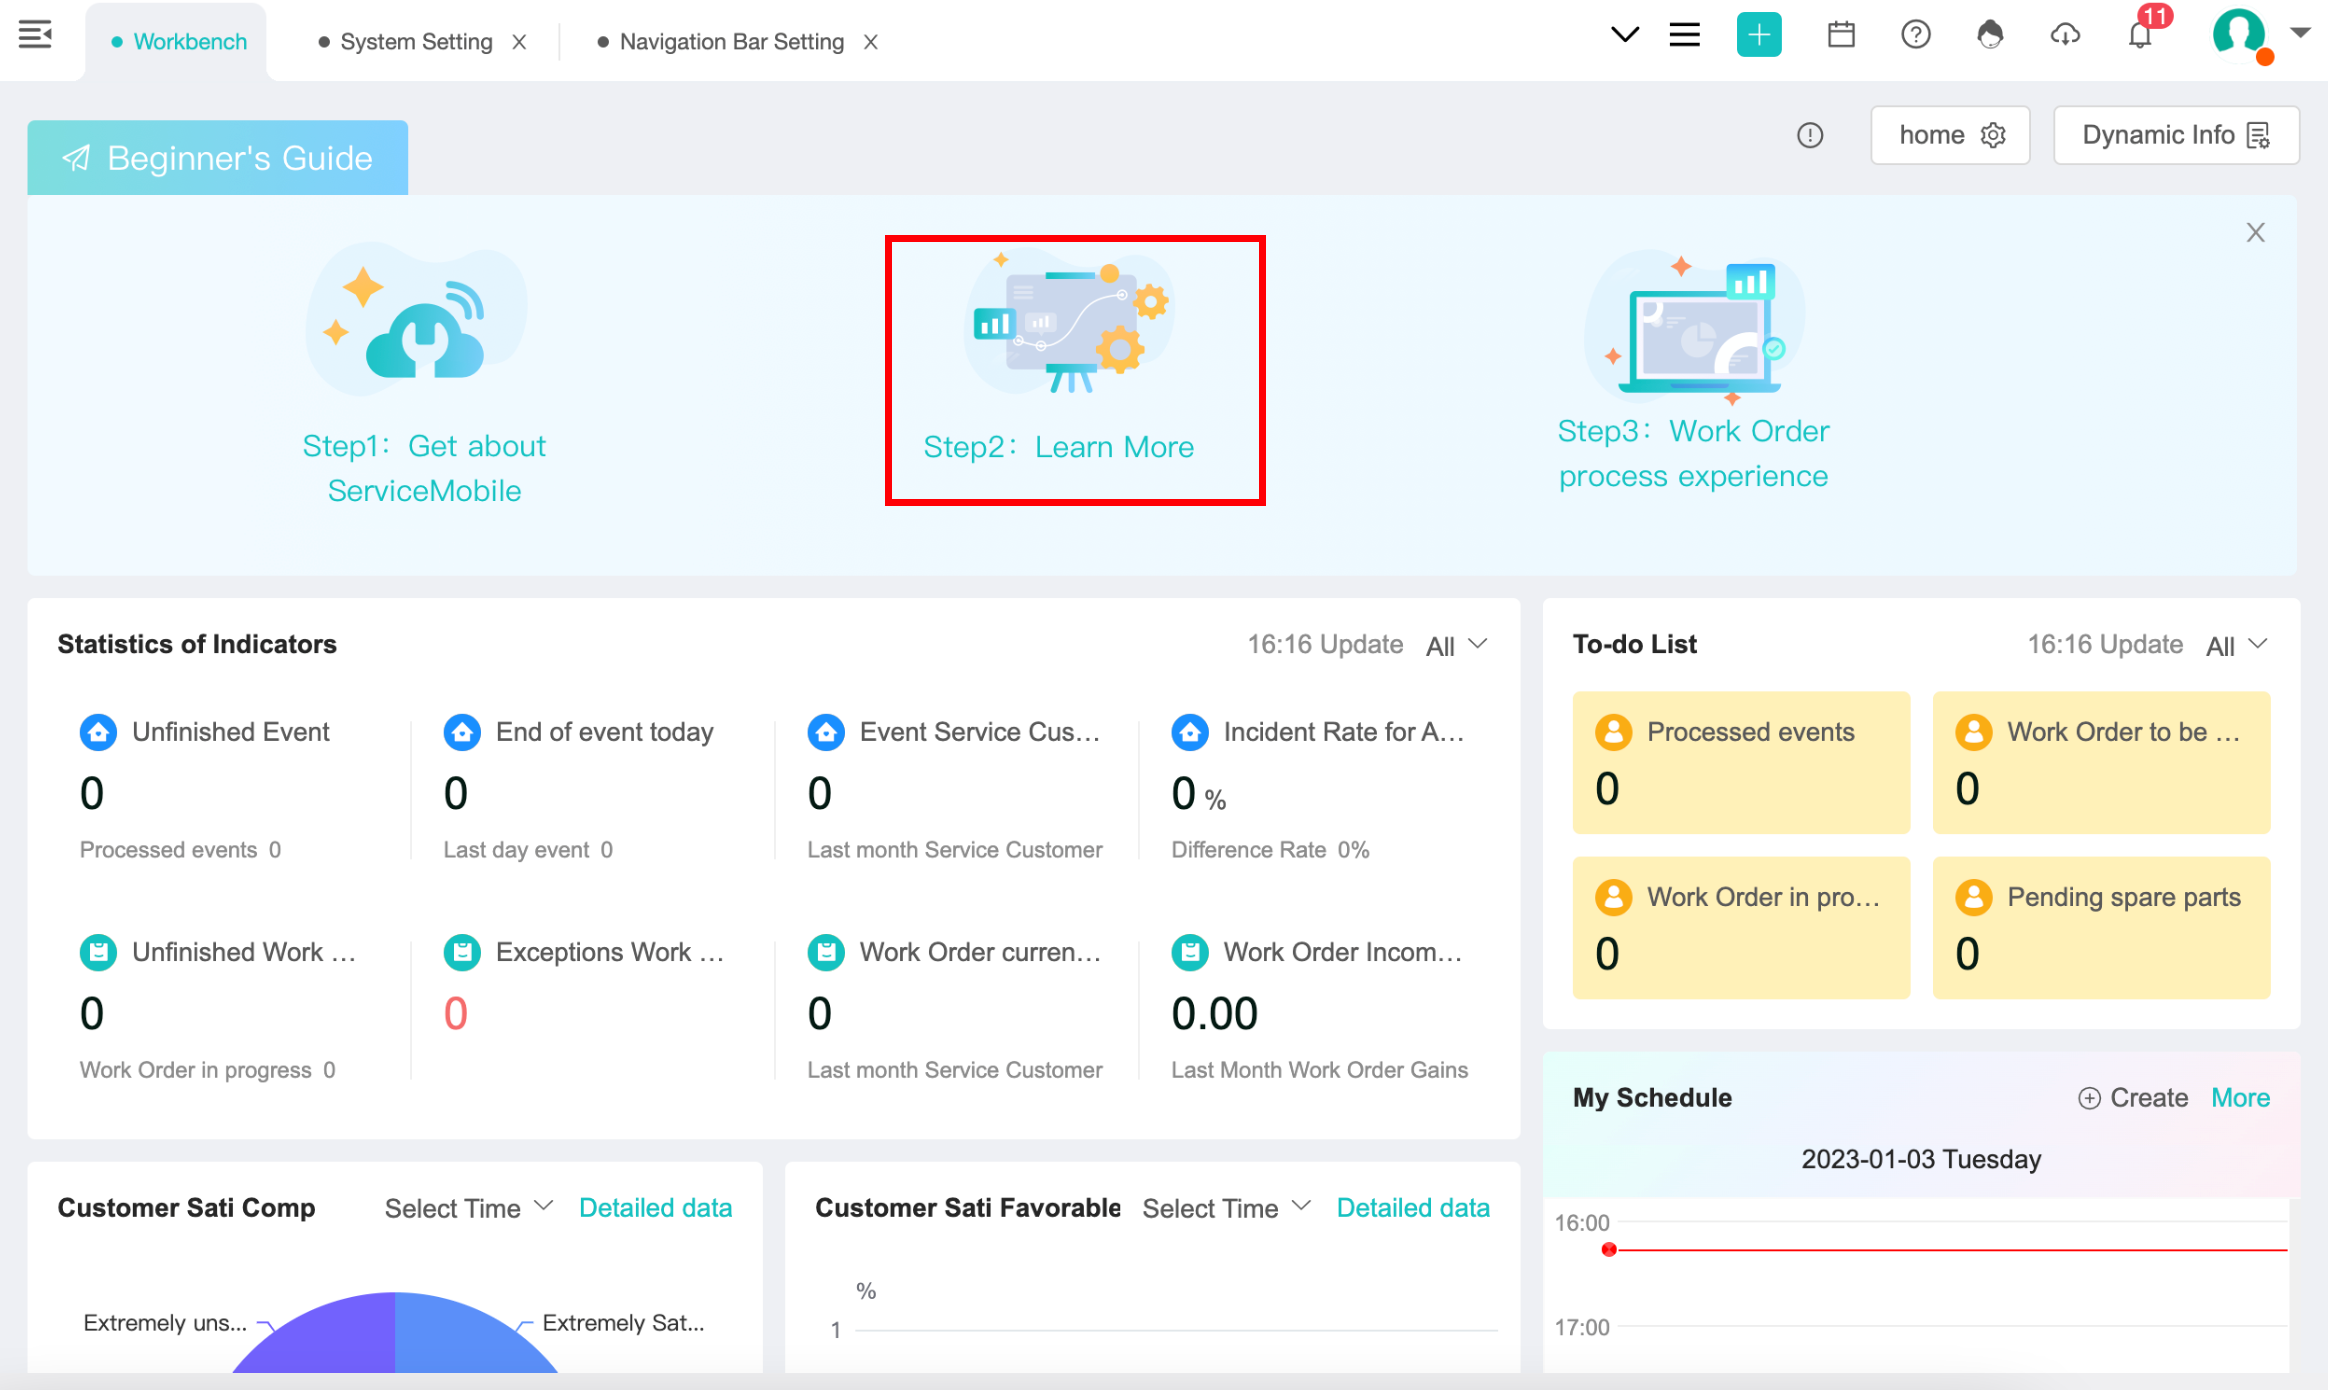Screen dimensions: 2328x1390
Task: Click the red Exceptions Work value 0
Action: (x=456, y=1014)
